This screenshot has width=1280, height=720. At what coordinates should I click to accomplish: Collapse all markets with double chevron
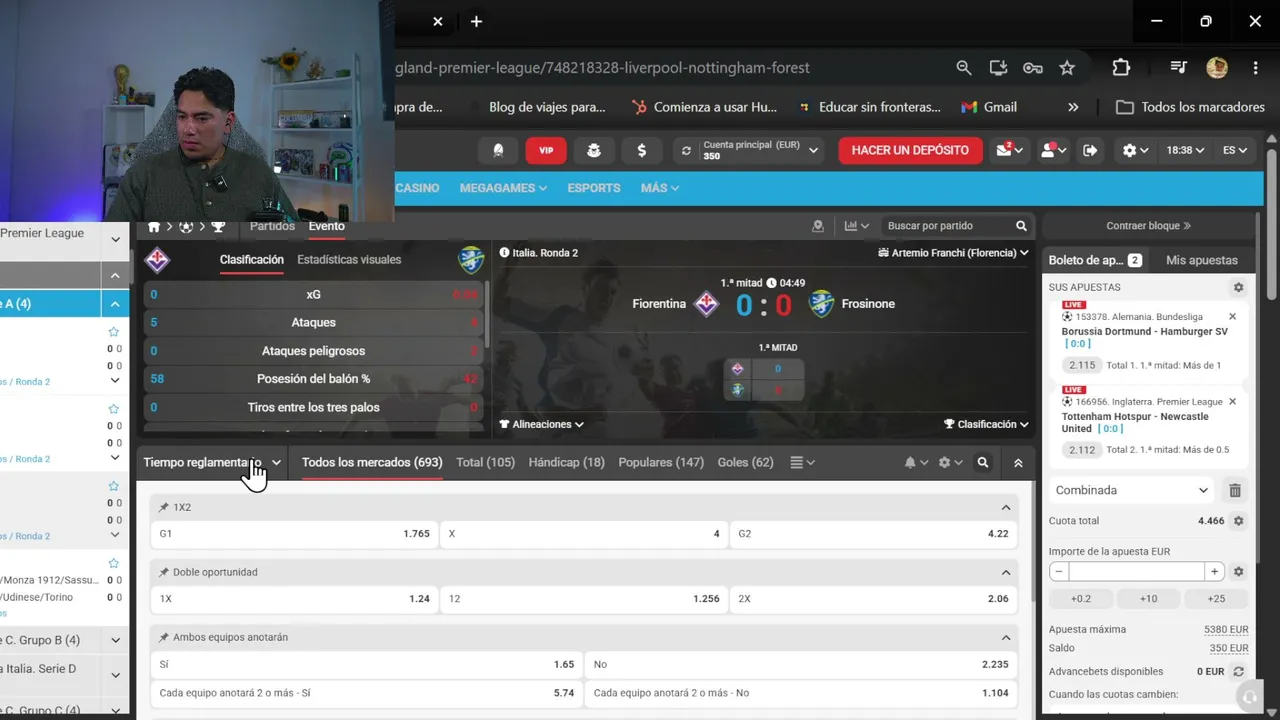pyautogui.click(x=1018, y=463)
